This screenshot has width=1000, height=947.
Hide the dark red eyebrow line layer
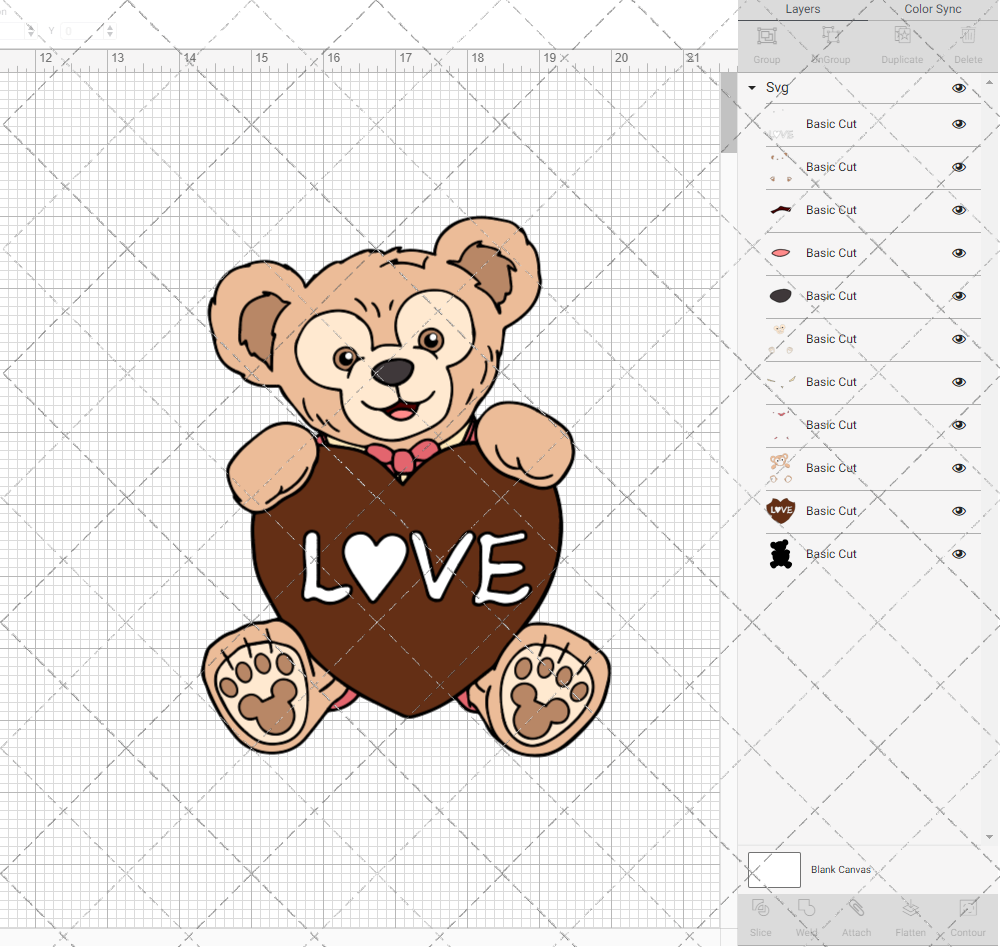959,210
